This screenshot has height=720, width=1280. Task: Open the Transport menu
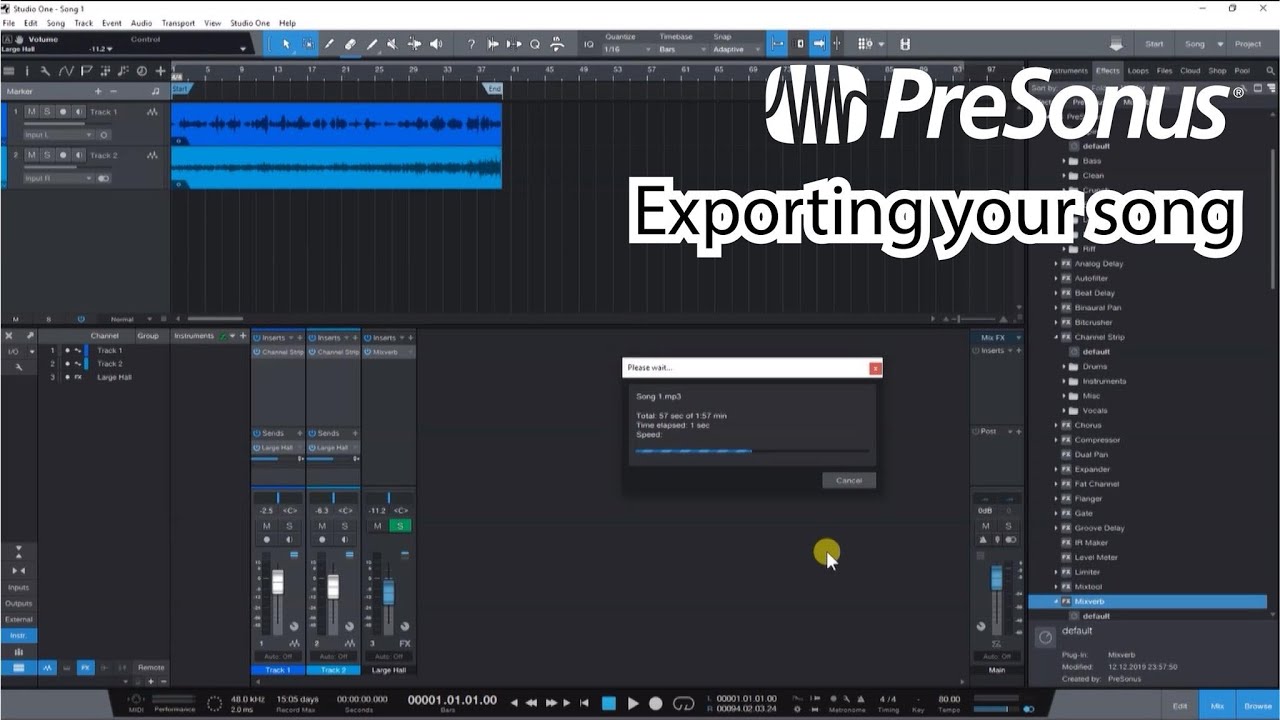178,22
